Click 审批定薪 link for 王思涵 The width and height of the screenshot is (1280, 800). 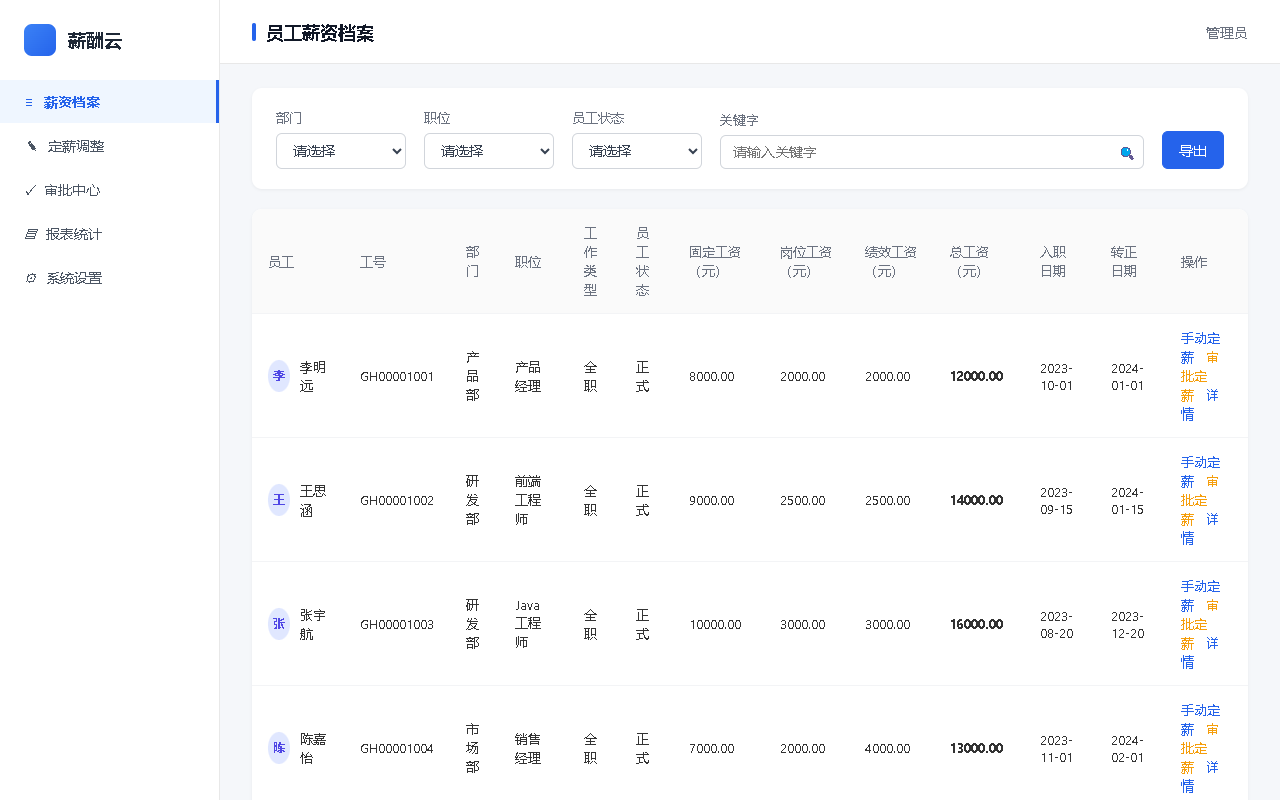click(x=1200, y=500)
